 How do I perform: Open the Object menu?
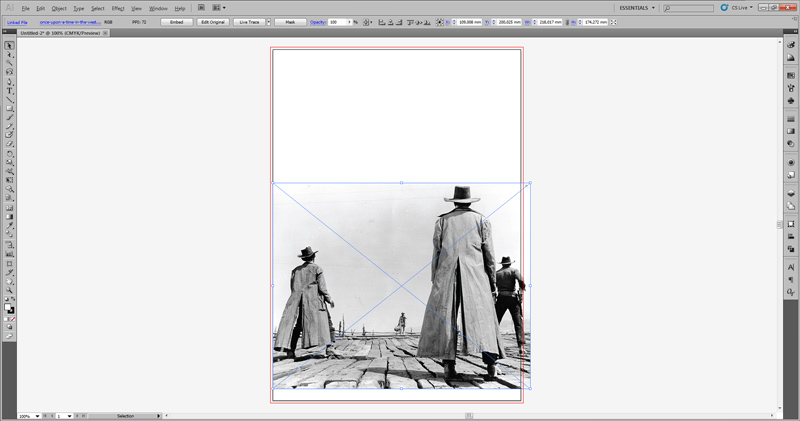pos(59,8)
